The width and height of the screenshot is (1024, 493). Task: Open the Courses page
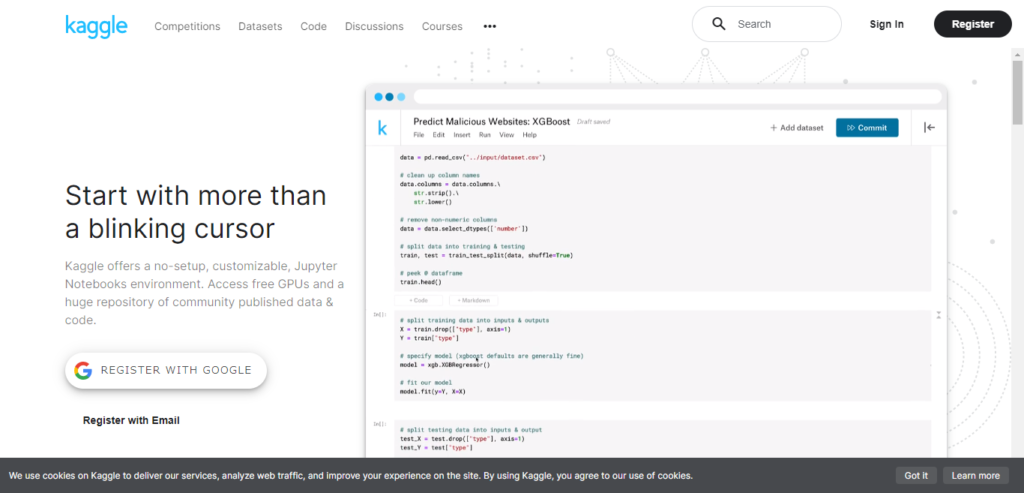(x=442, y=27)
